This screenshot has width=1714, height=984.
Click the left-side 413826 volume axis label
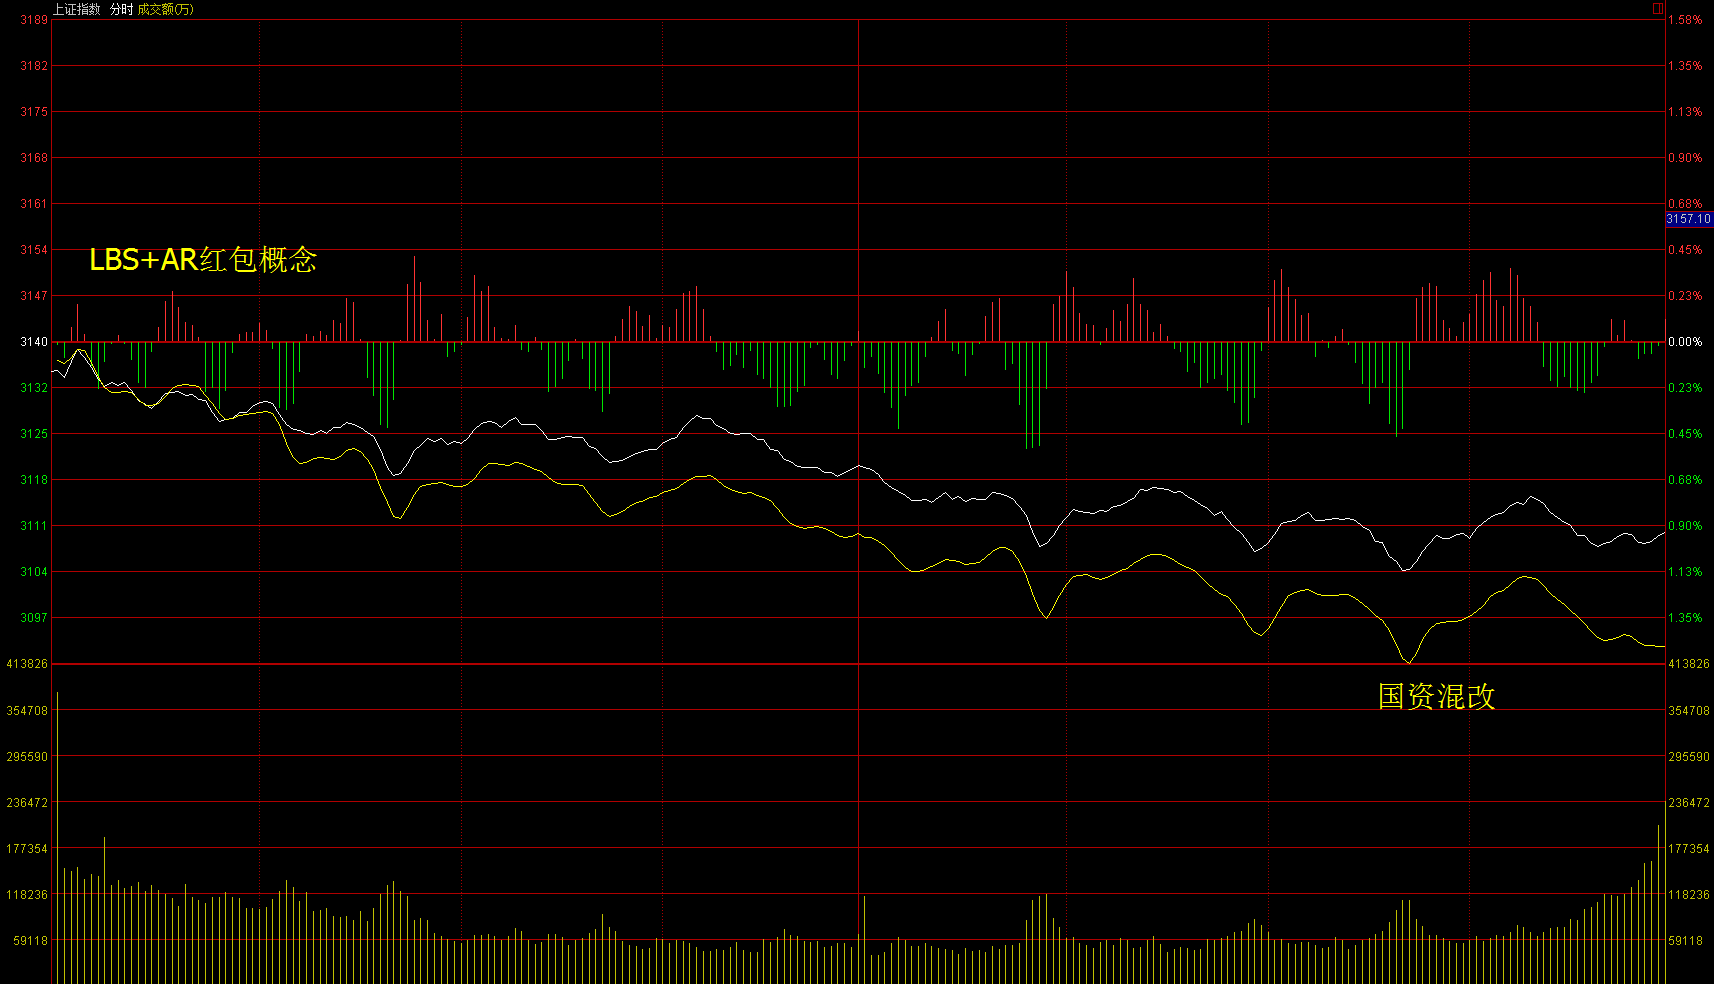point(27,664)
